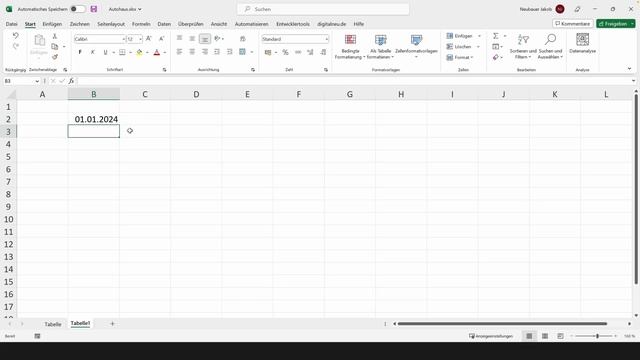Image resolution: width=640 pixels, height=360 pixels.
Task: Click the Redo arrow icon
Action: point(16,46)
